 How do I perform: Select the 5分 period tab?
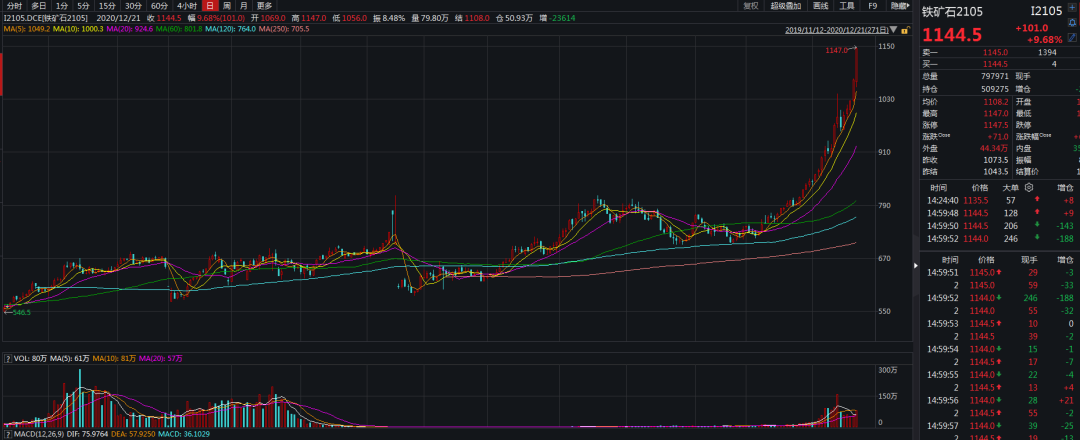tap(83, 6)
